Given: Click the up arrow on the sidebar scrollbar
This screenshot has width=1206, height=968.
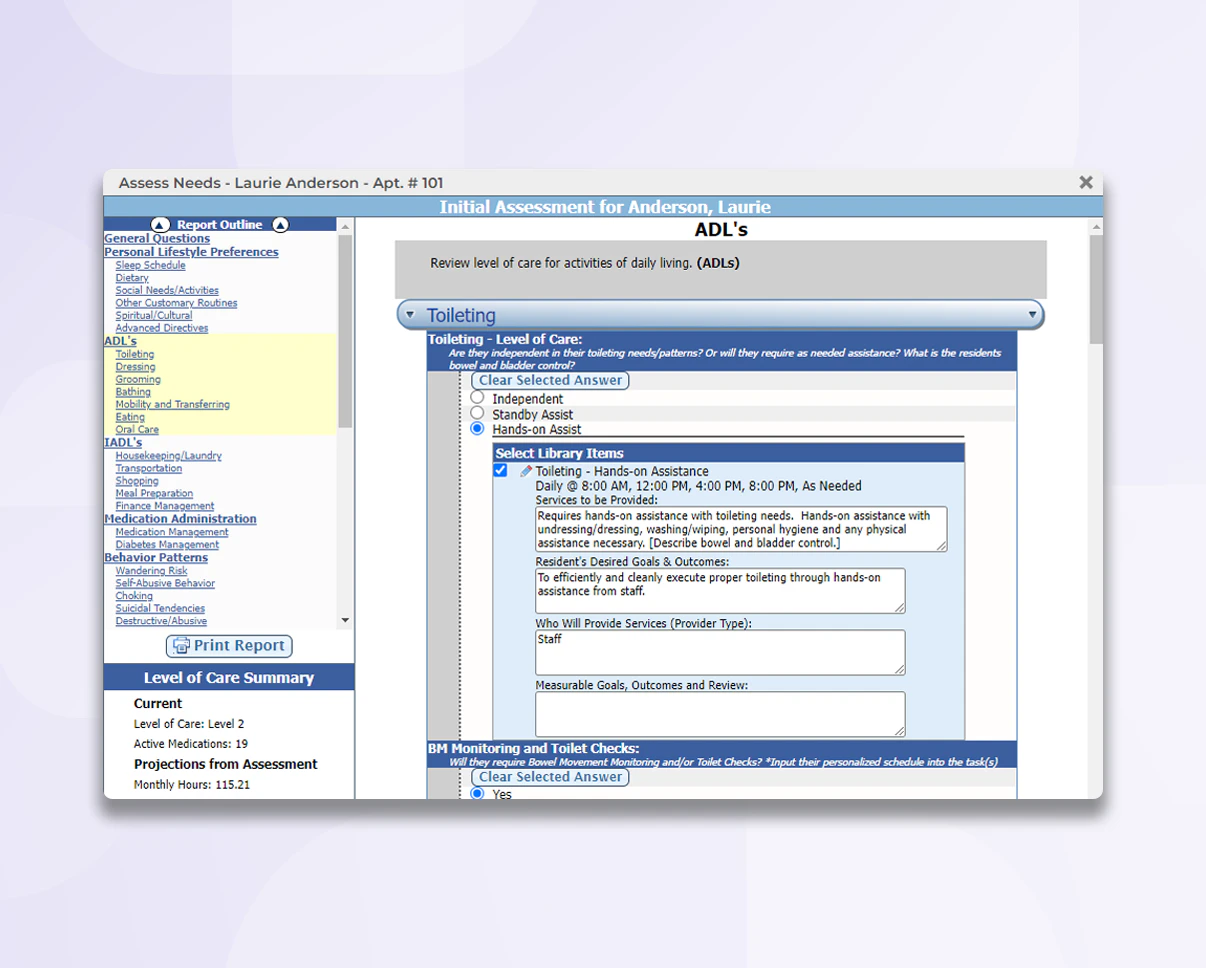Looking at the screenshot, I should [x=346, y=228].
